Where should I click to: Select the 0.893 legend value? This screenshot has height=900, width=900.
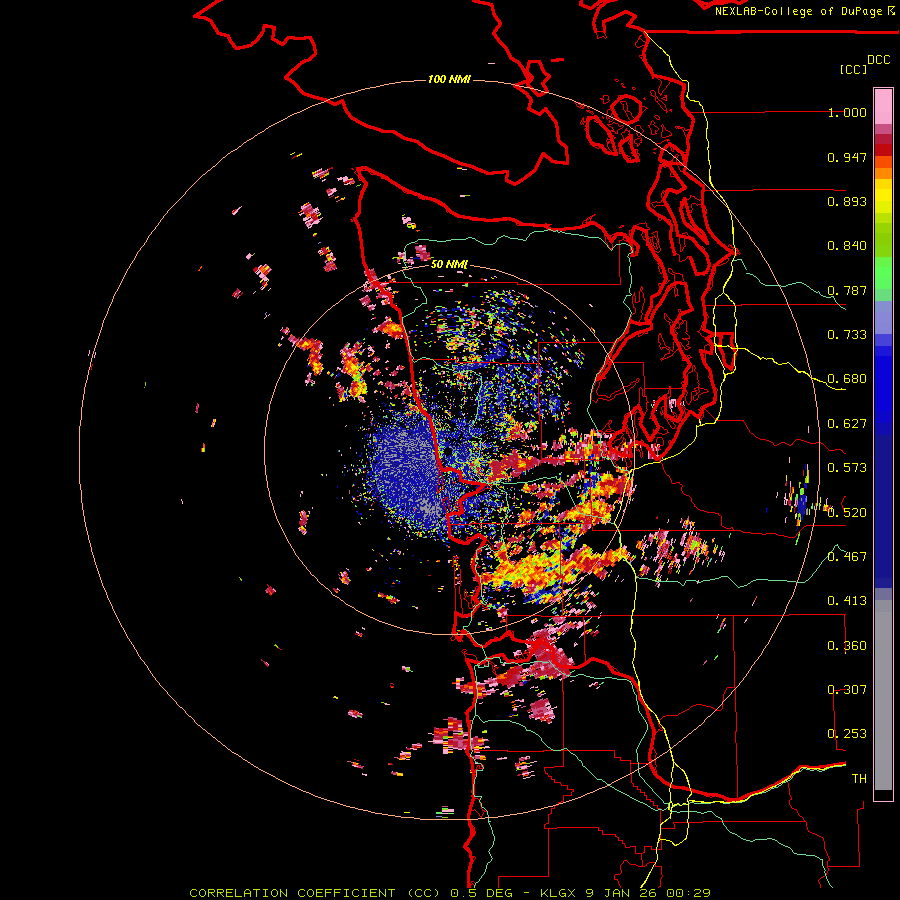pos(847,201)
